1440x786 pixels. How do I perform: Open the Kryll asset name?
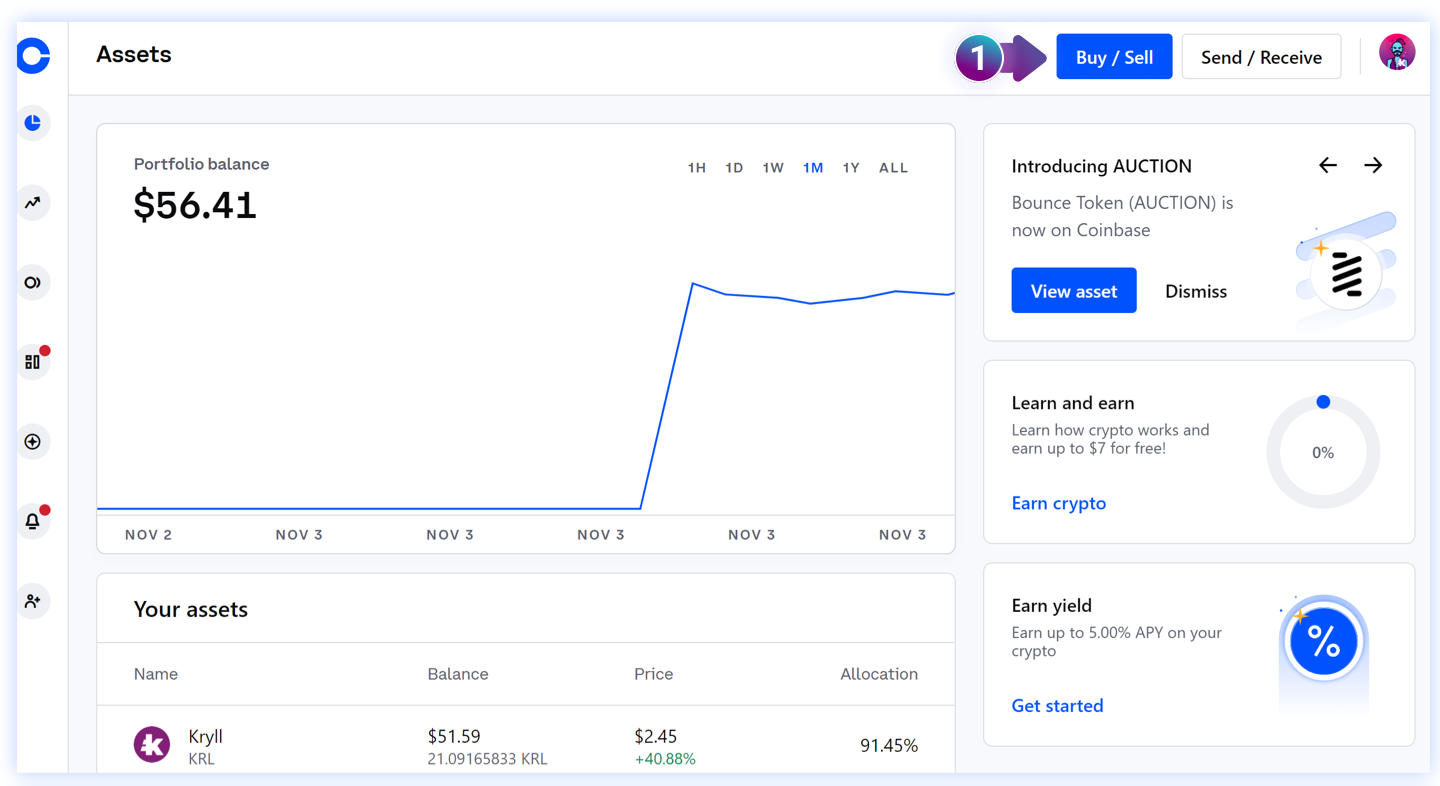click(x=206, y=736)
